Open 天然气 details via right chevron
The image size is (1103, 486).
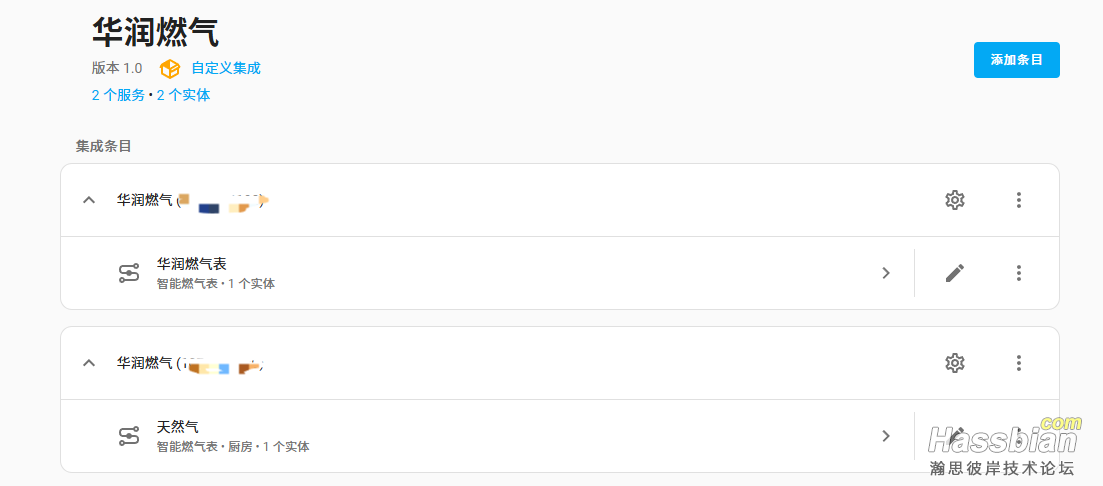point(886,436)
